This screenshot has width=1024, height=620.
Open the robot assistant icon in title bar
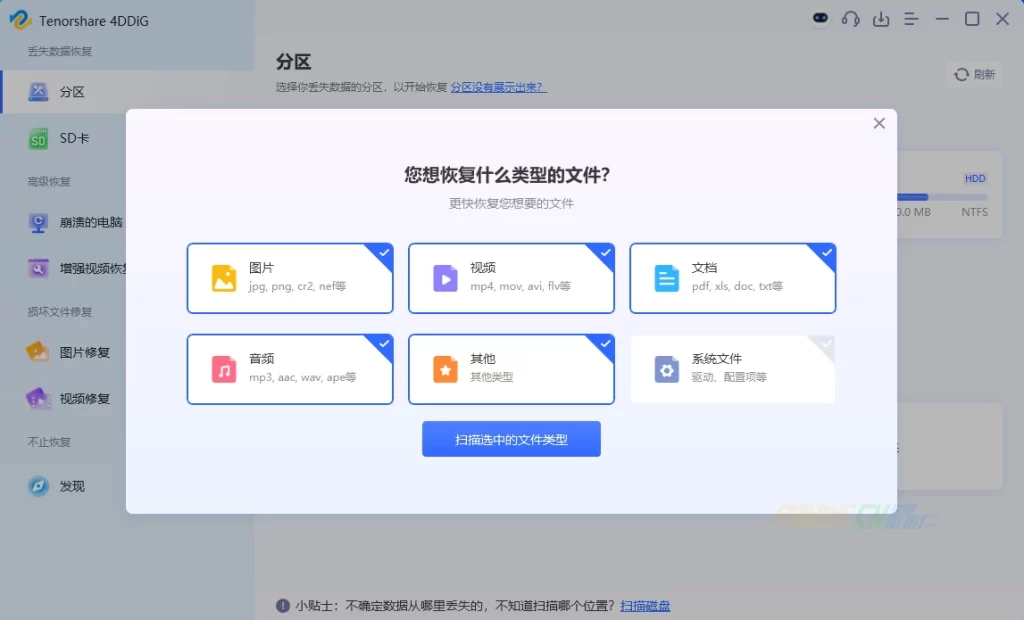click(821, 19)
